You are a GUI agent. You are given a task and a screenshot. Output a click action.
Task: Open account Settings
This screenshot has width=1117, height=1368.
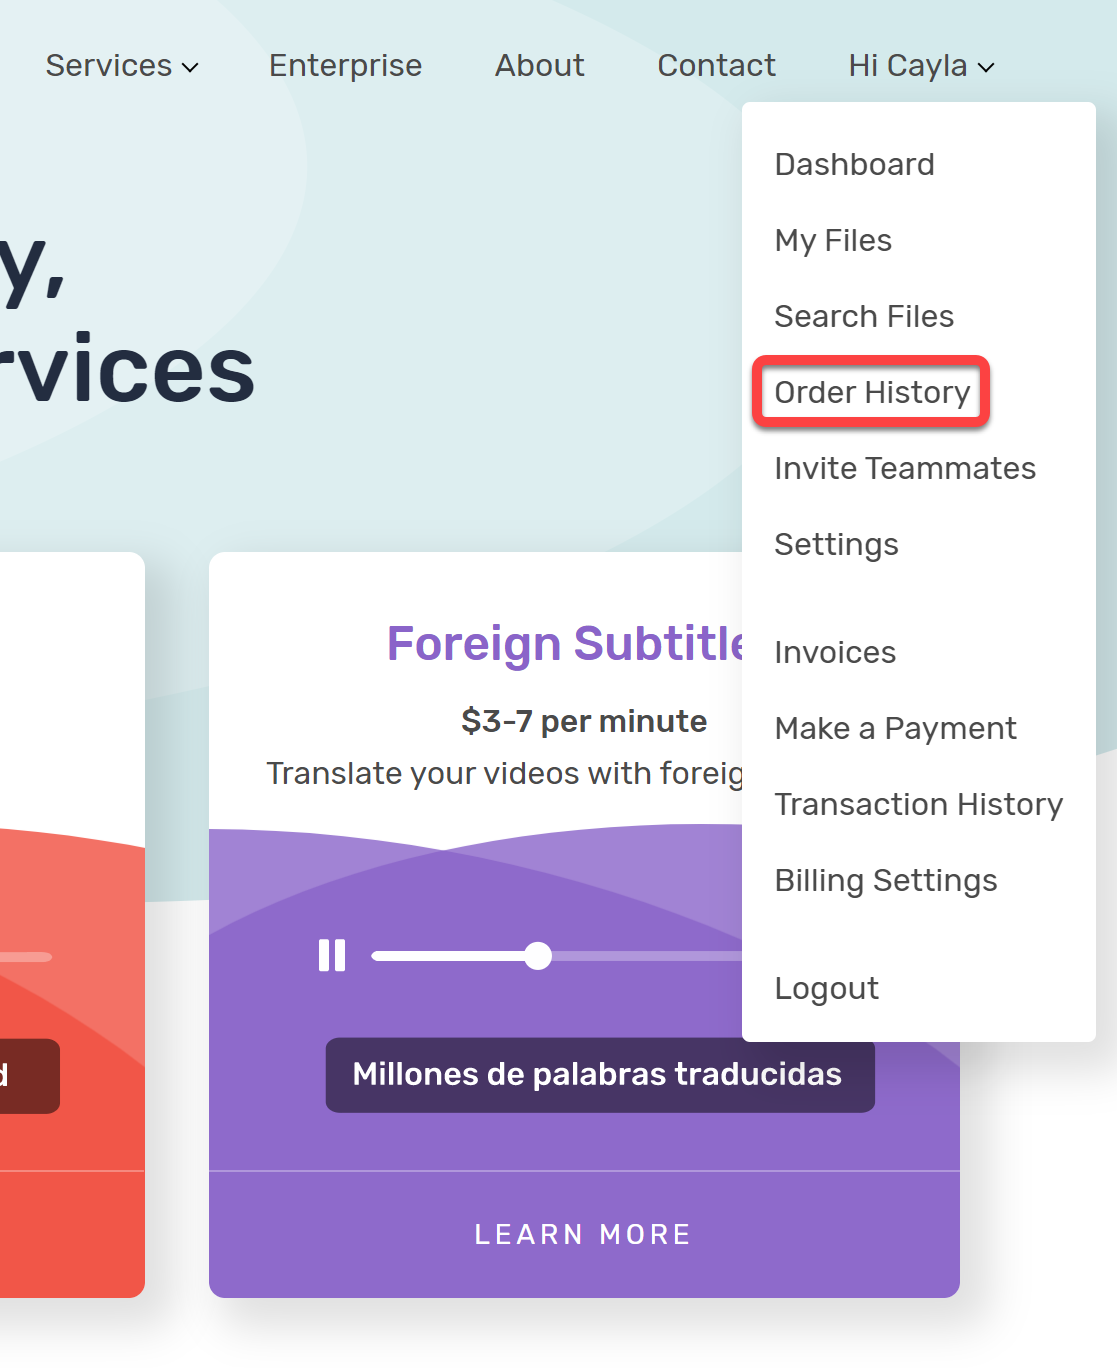tap(836, 544)
